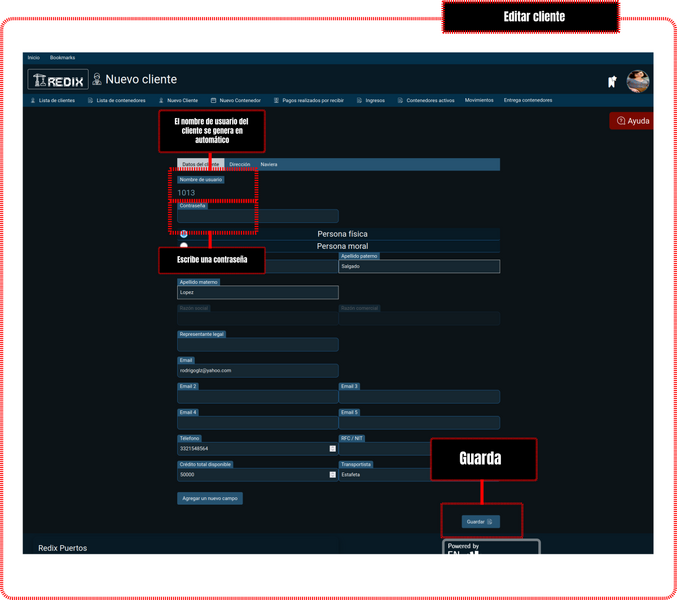Viewport: 677px width, 600px height.
Task: Switch to the Naviera tab
Action: 269,164
